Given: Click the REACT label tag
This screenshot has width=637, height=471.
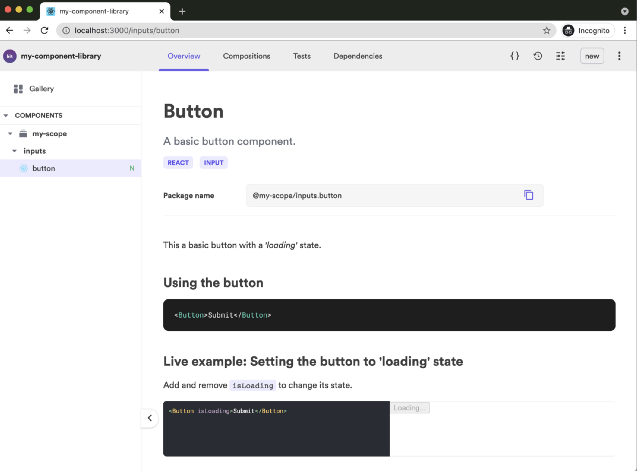Looking at the screenshot, I should pyautogui.click(x=178, y=162).
